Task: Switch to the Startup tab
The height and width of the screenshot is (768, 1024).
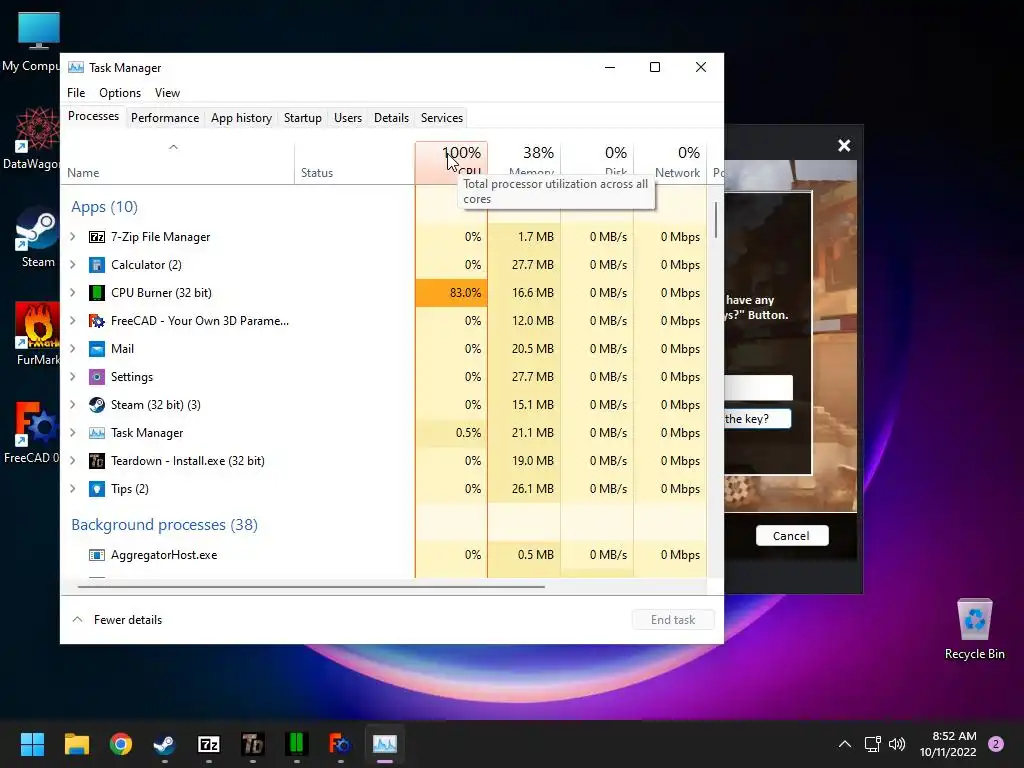Action: [x=302, y=118]
